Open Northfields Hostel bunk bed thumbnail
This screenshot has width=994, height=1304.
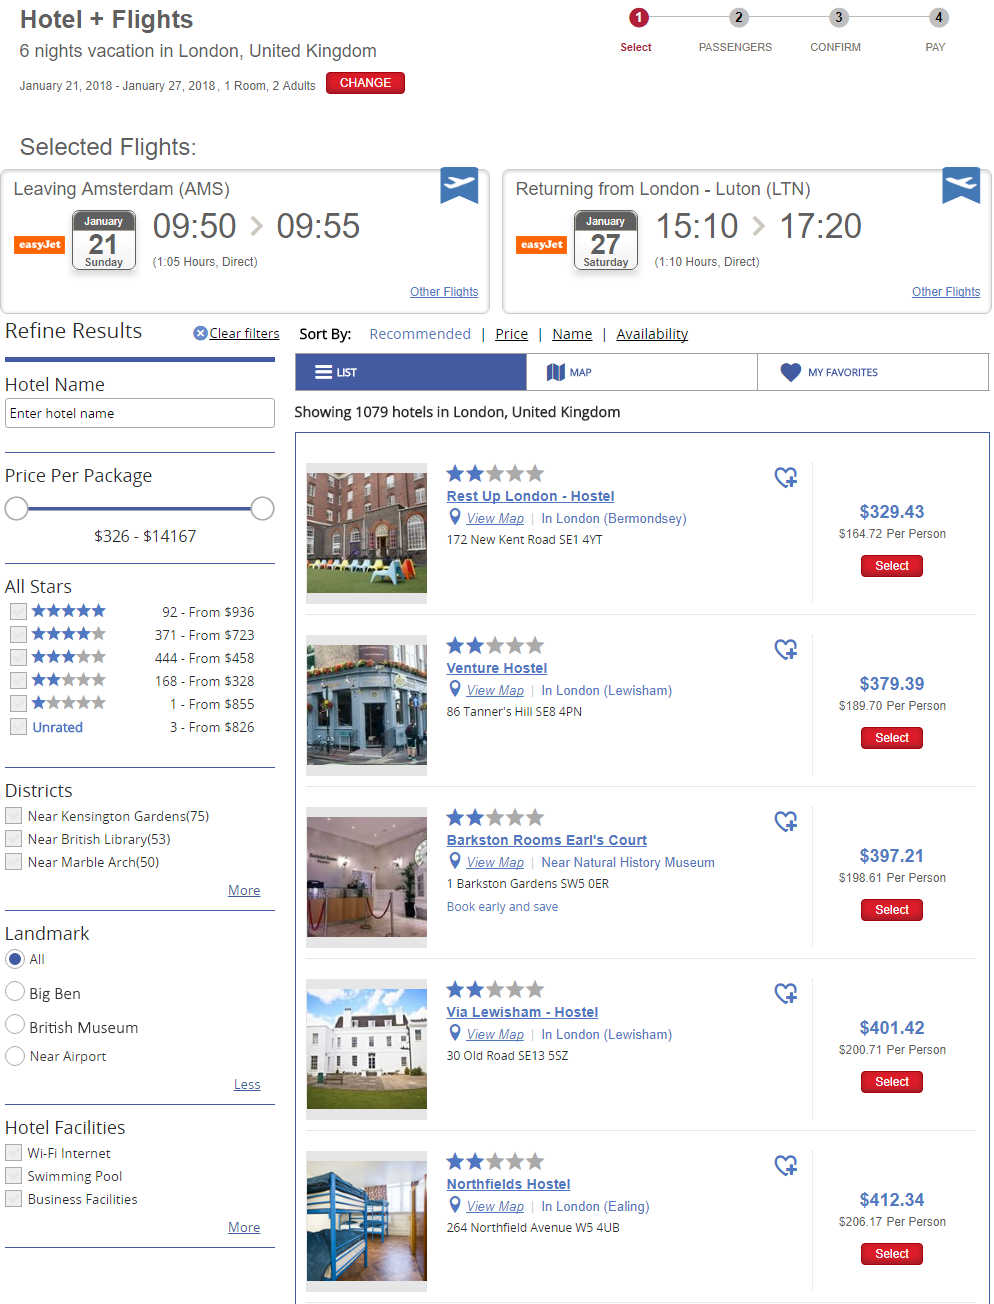click(x=367, y=1221)
